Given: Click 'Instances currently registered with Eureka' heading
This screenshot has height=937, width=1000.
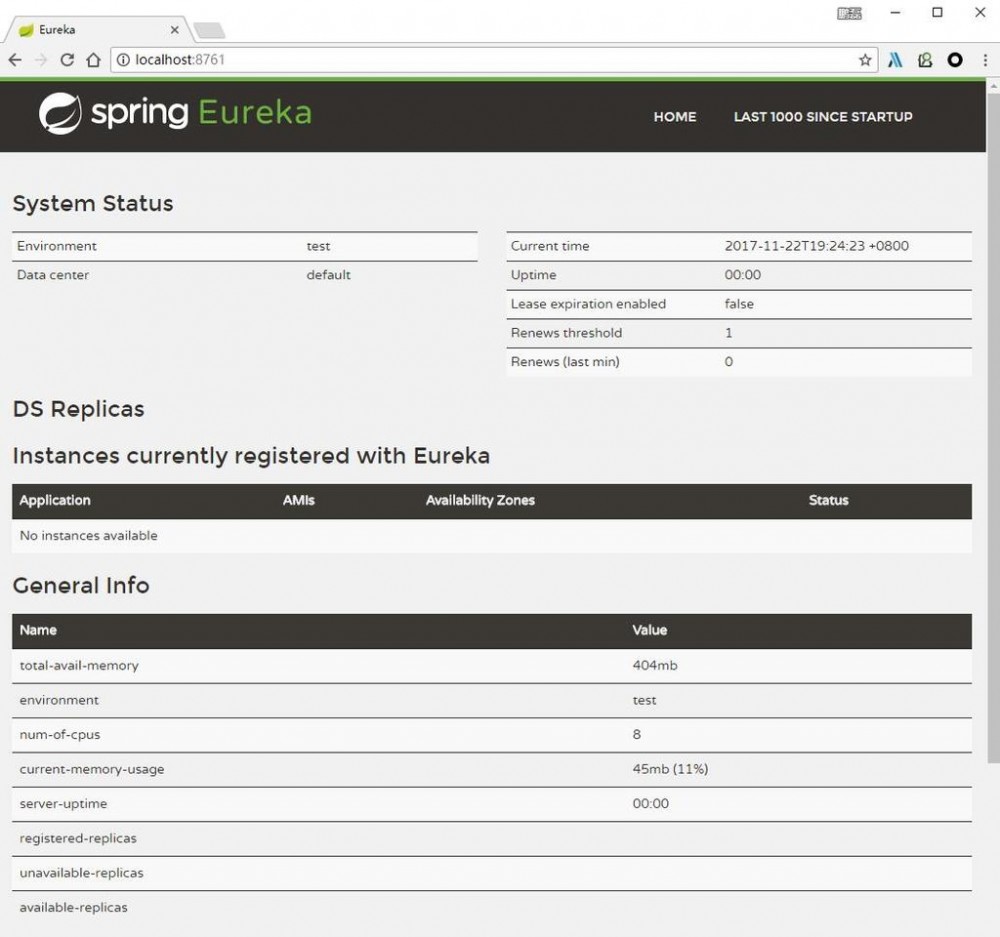Looking at the screenshot, I should pyautogui.click(x=251, y=456).
